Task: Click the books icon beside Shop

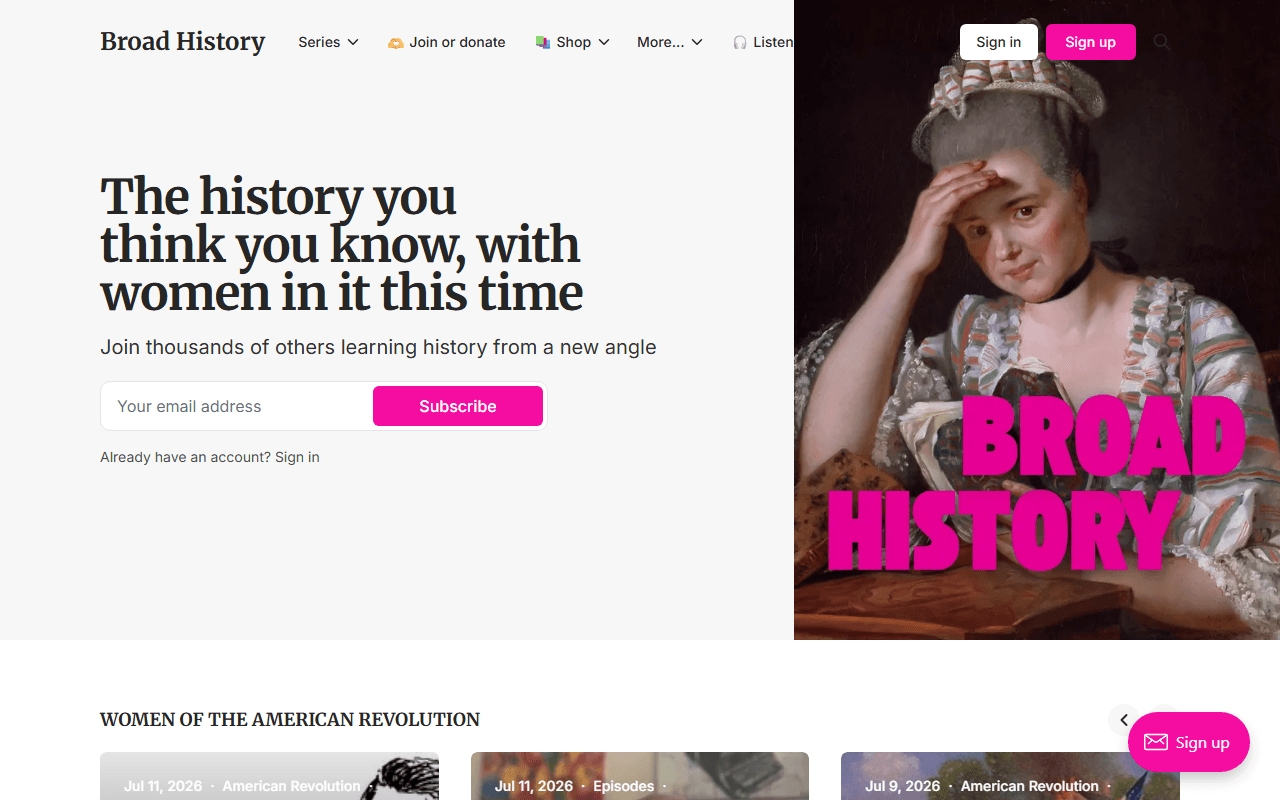Action: (543, 43)
